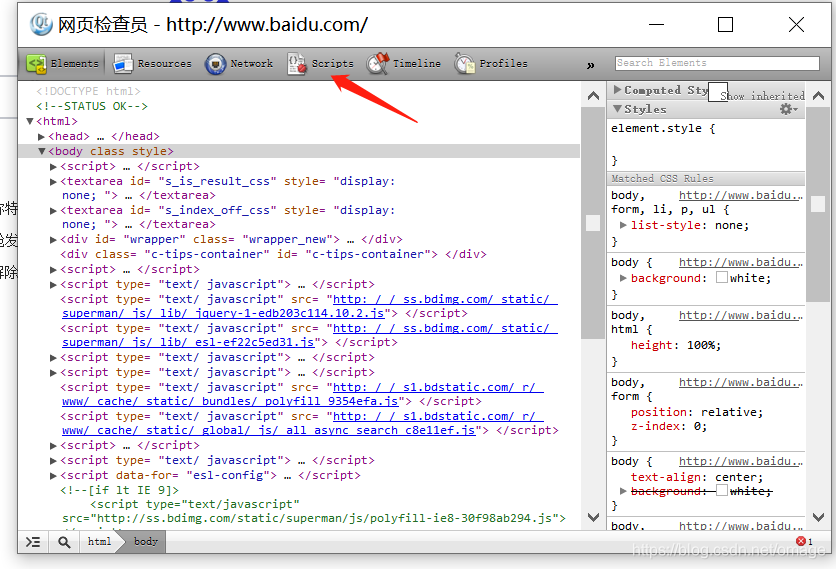Expand div wrapper node

point(53,240)
